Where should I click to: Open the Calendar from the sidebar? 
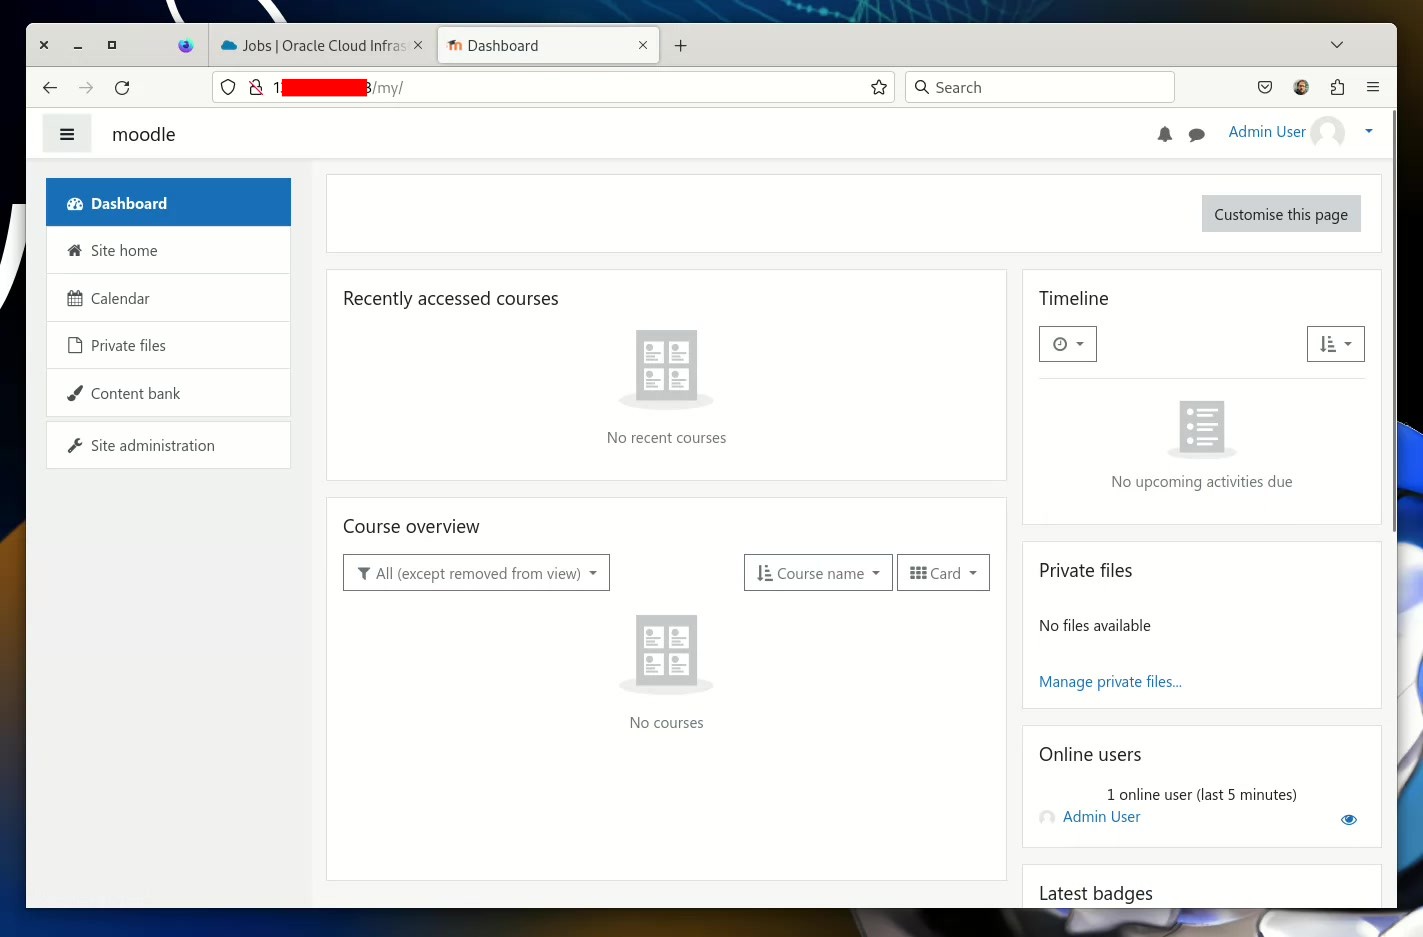[x=120, y=298]
